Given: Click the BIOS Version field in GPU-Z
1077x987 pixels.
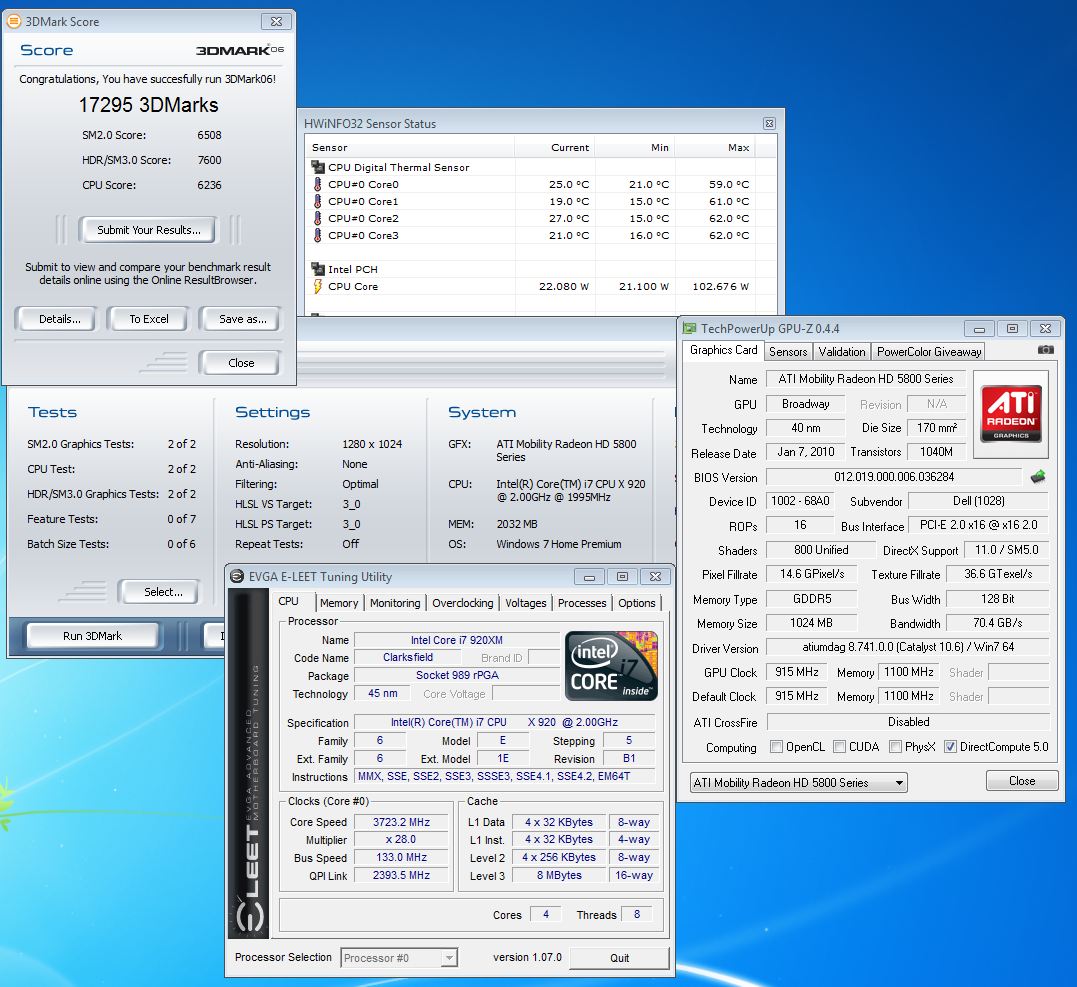Looking at the screenshot, I should pos(894,477).
